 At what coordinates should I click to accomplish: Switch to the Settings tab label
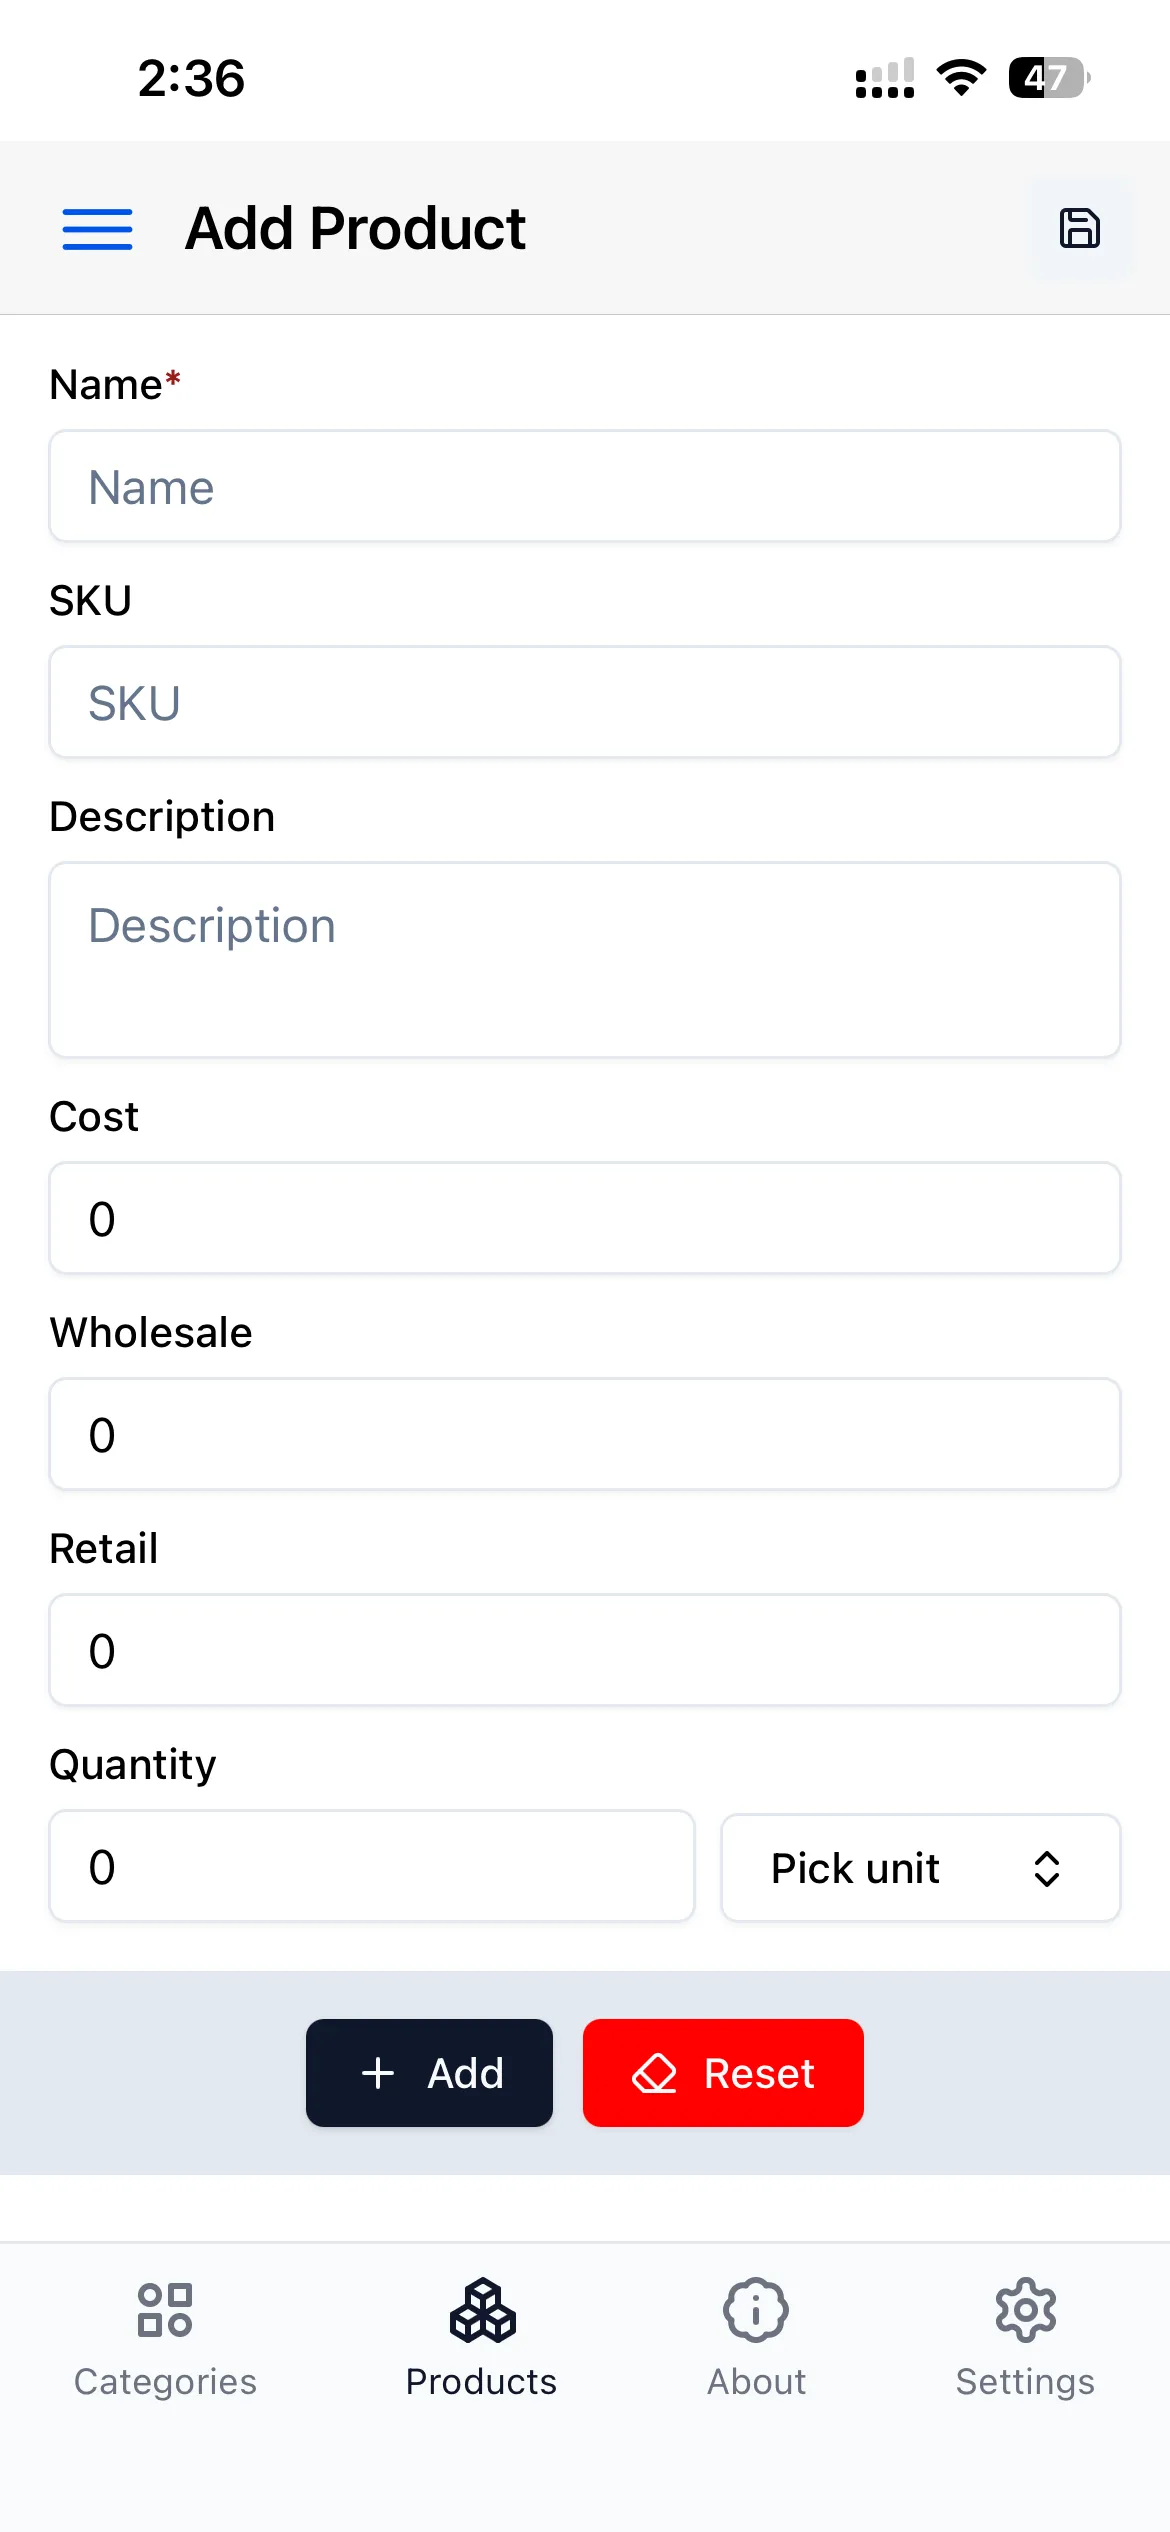[x=1025, y=2382]
